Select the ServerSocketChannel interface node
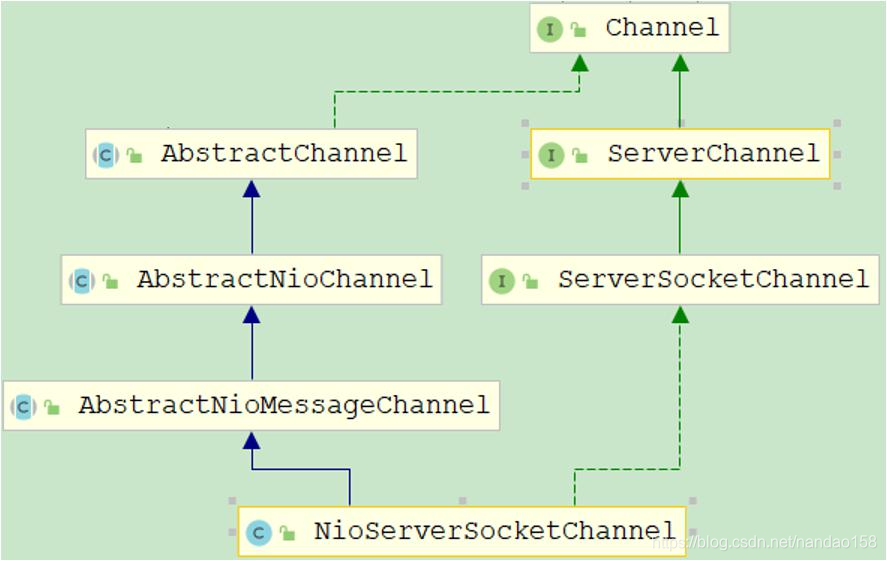This screenshot has width=887, height=561. point(680,280)
